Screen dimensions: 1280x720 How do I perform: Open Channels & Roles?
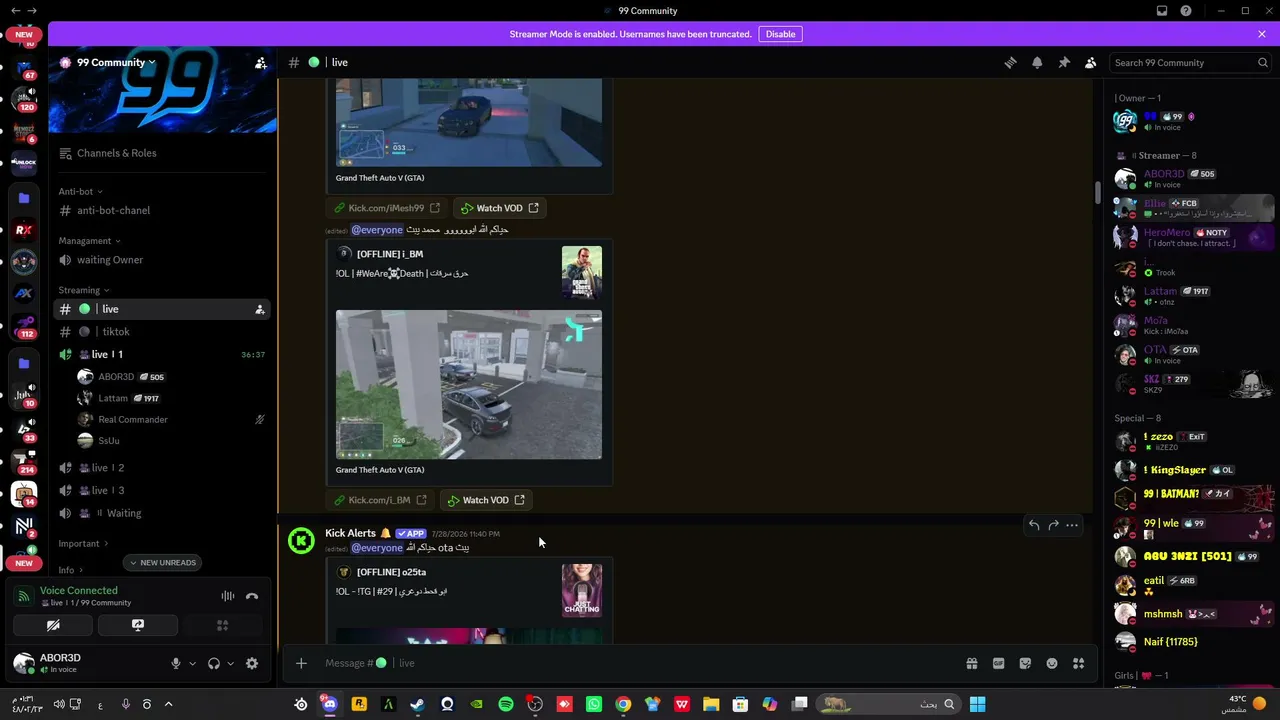(x=162, y=153)
